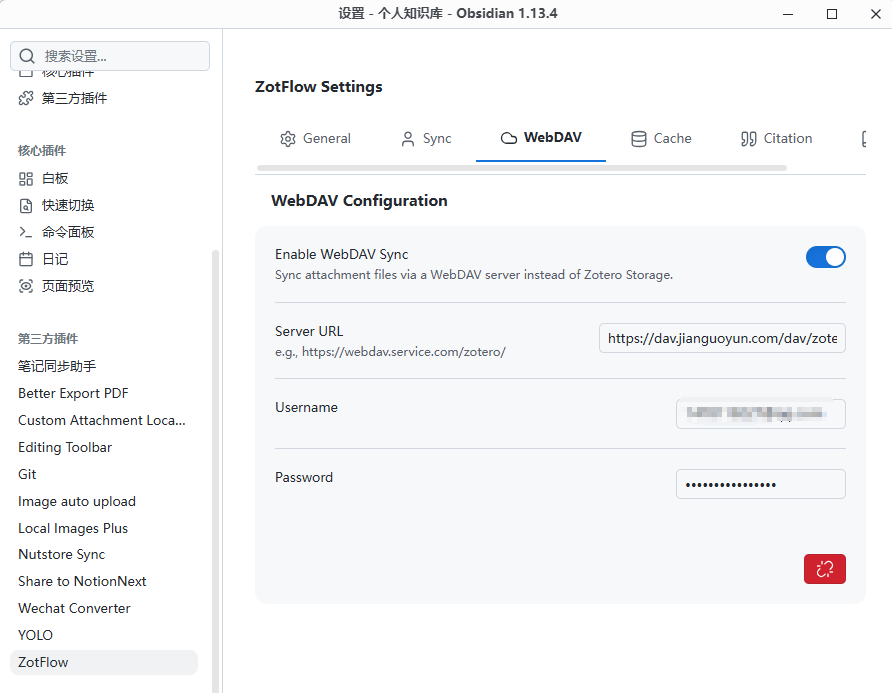Click the Password input field
The width and height of the screenshot is (892, 693).
pyautogui.click(x=761, y=484)
